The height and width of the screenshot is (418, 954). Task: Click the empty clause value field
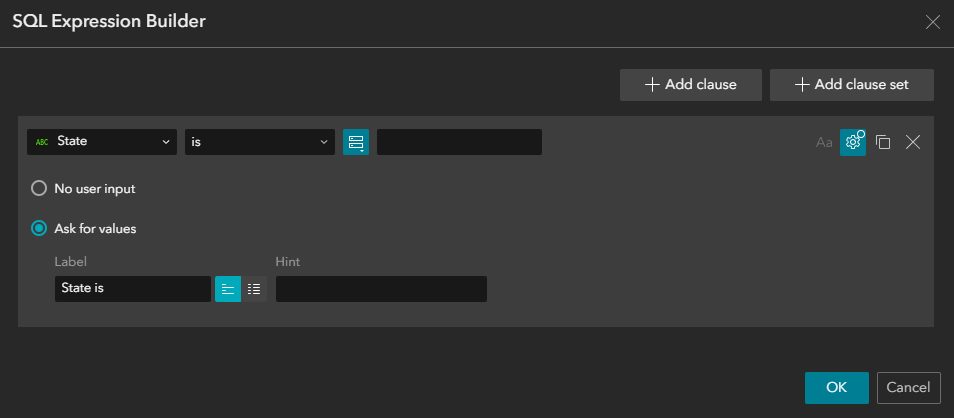pos(459,142)
